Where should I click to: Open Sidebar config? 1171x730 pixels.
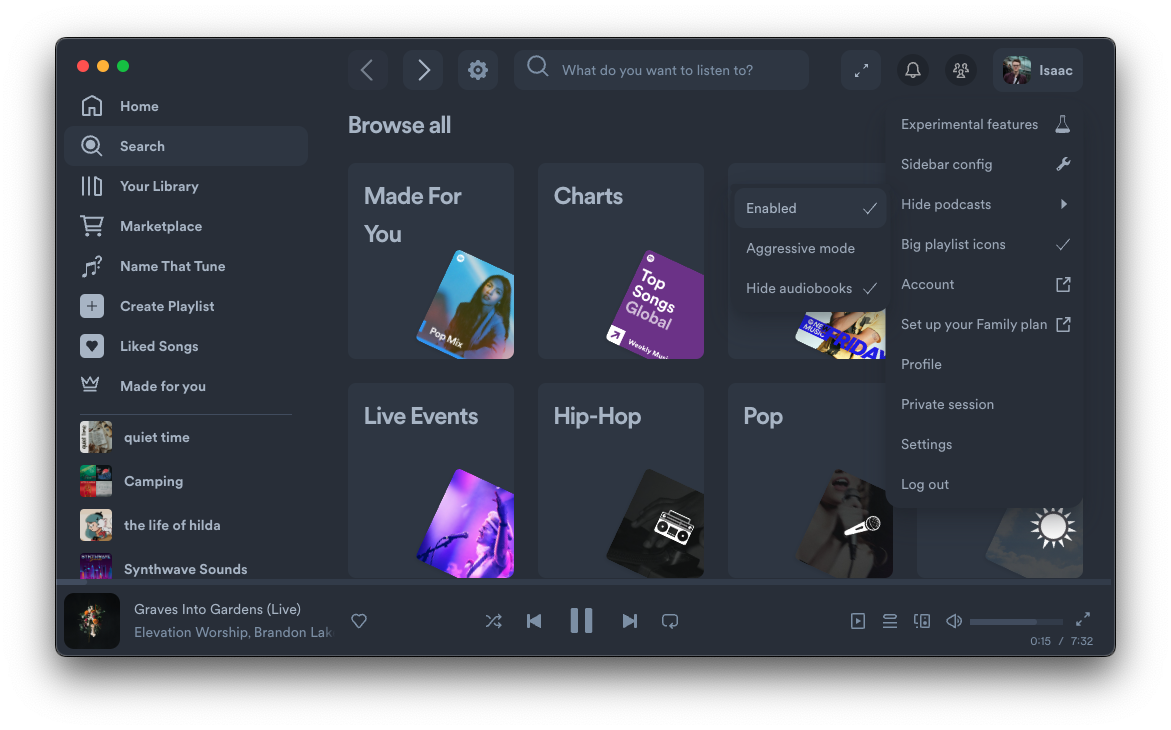[985, 164]
